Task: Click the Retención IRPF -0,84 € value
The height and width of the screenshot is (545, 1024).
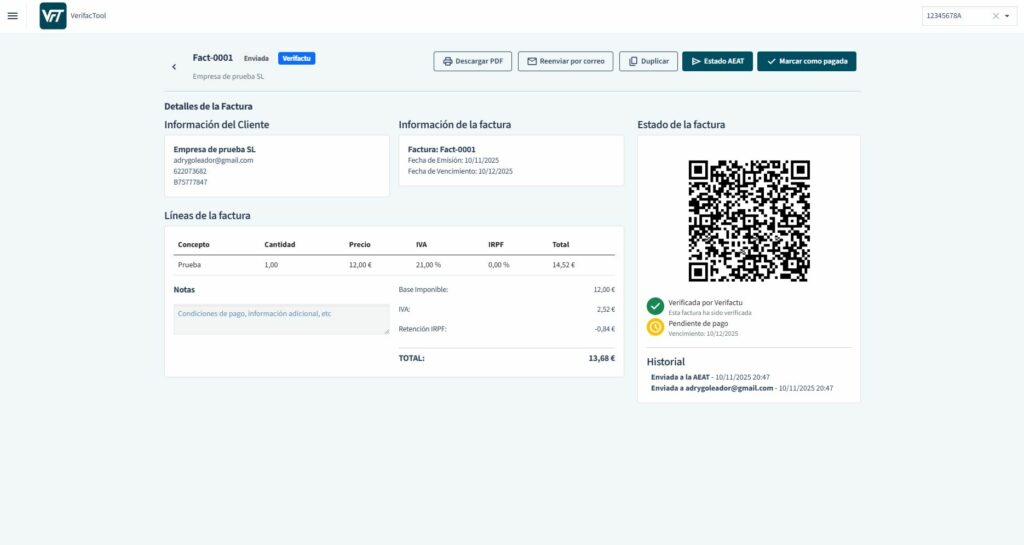Action: click(x=605, y=329)
